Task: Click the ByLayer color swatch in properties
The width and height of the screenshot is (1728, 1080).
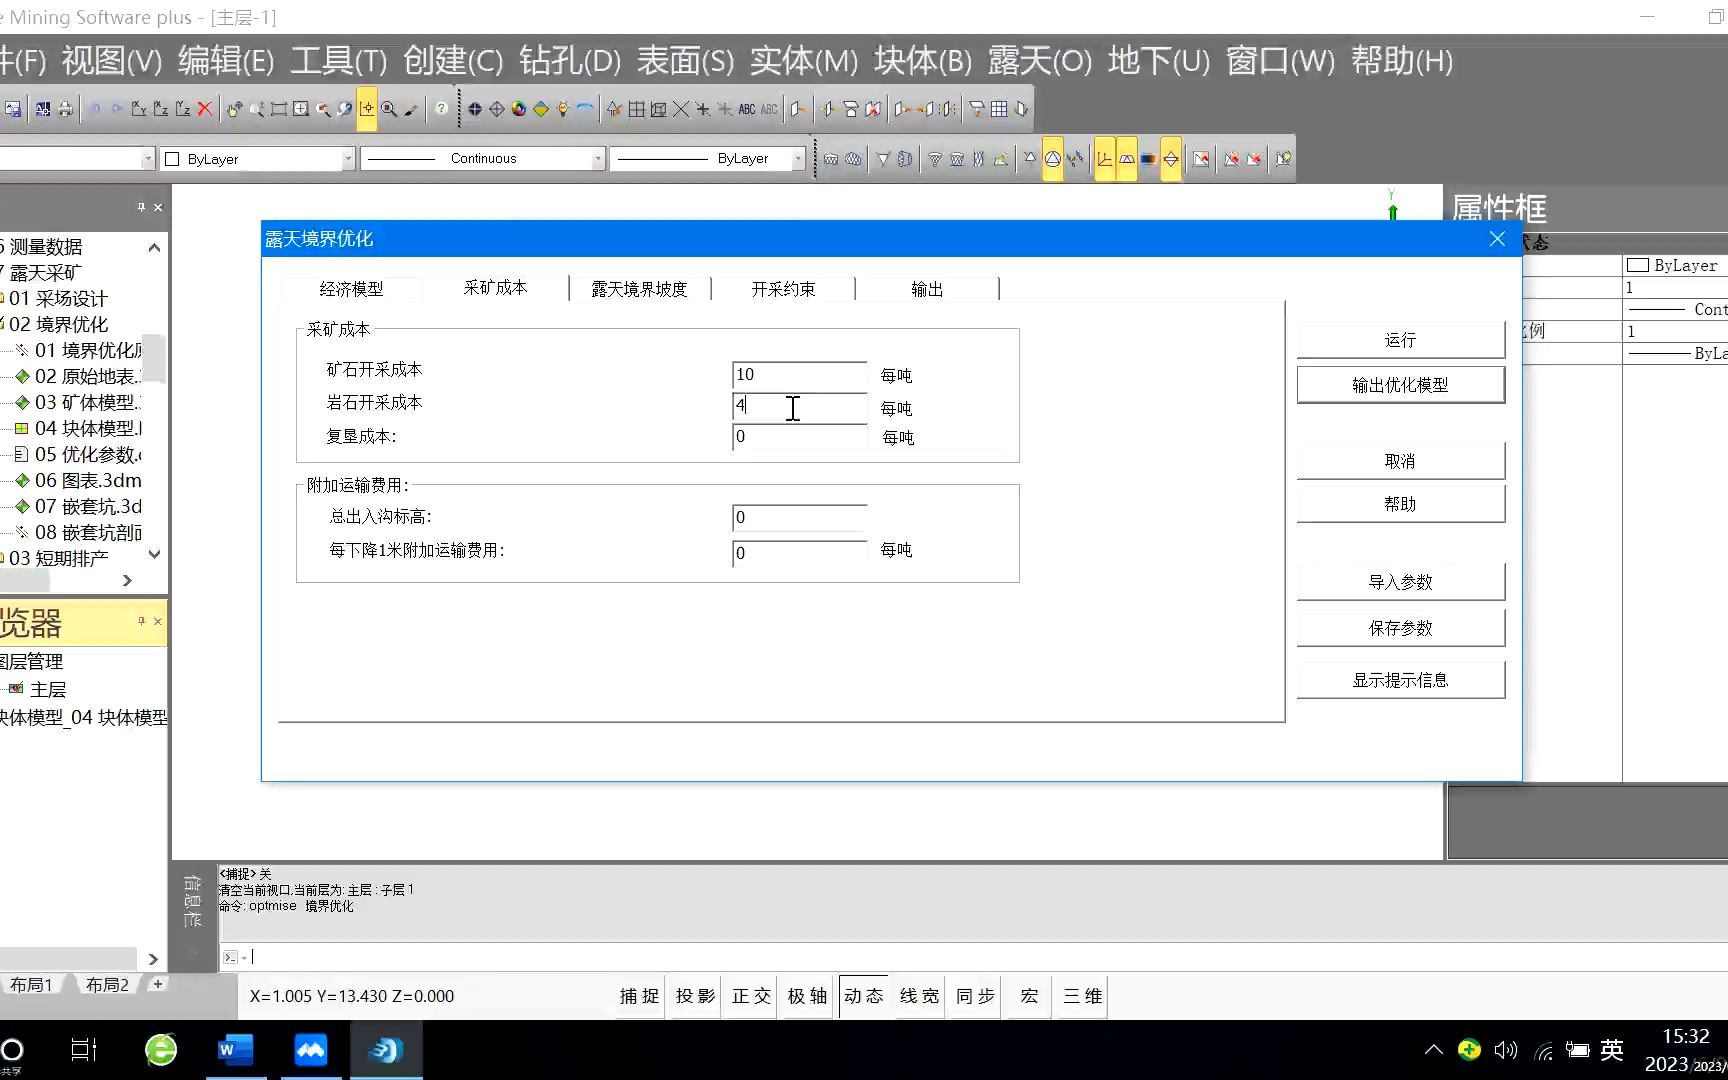Action: (1638, 265)
